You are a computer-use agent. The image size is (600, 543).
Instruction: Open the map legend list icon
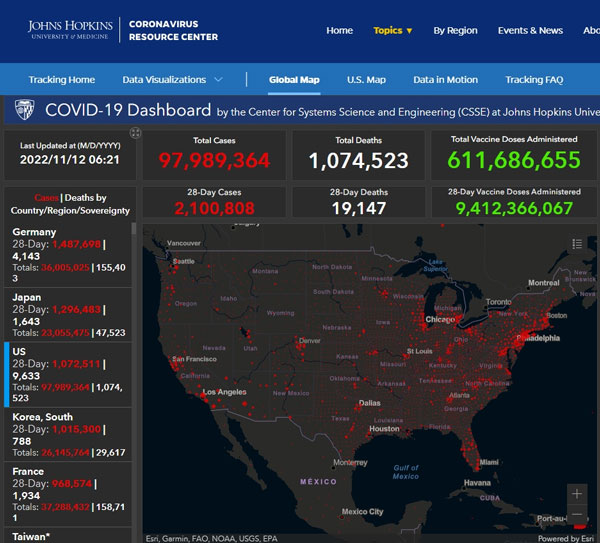coord(577,243)
